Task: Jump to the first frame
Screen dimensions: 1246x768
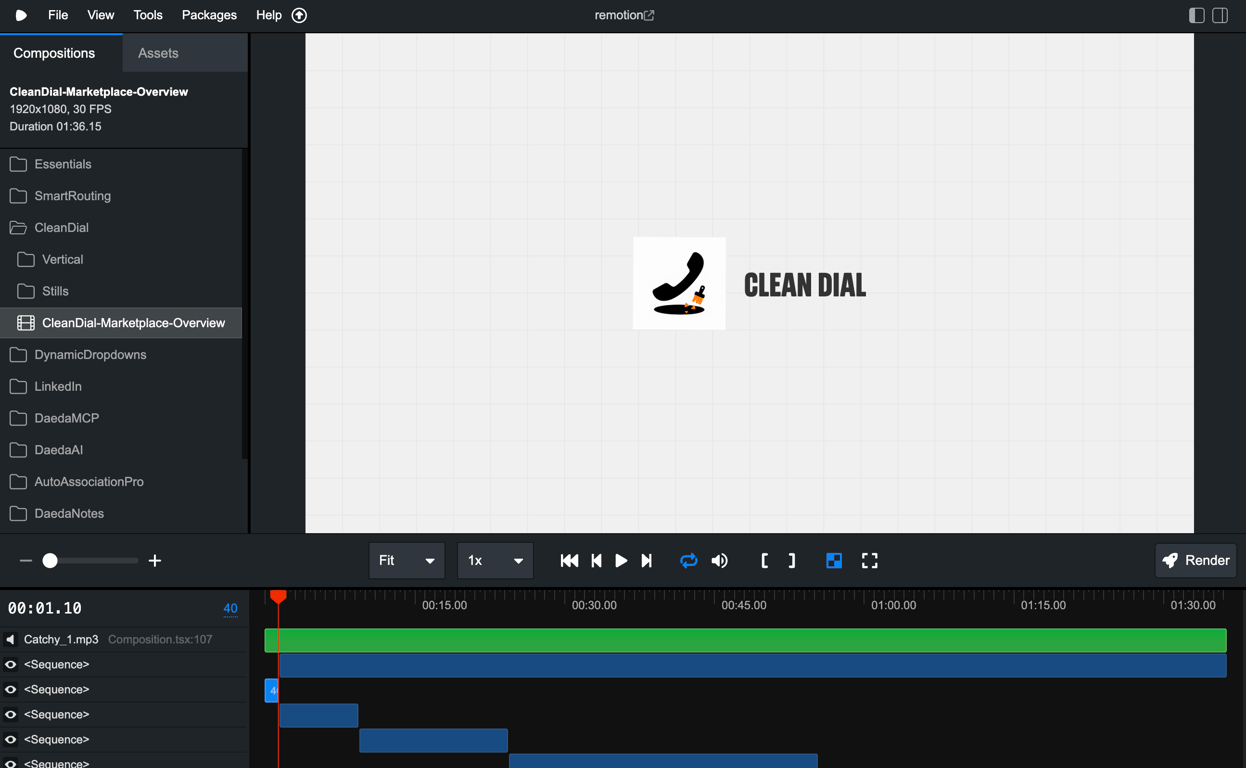Action: point(569,560)
